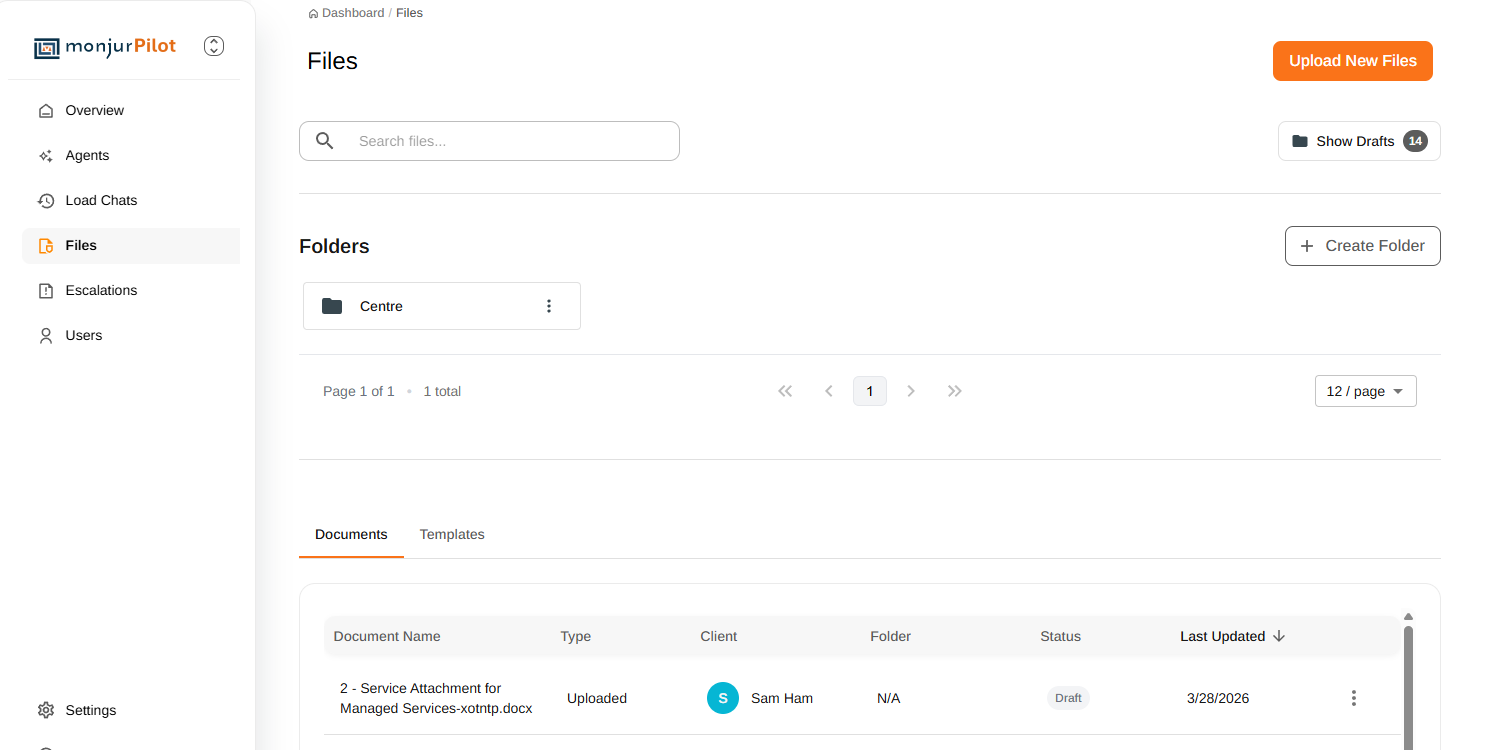
Task: Go to the previous folders page
Action: [828, 391]
